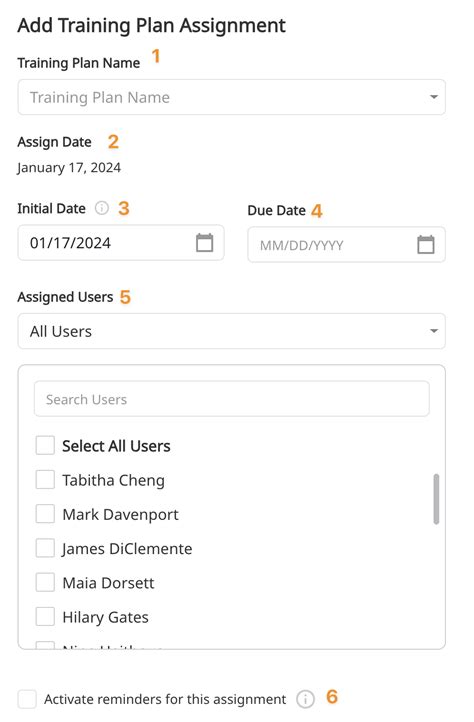
Task: Click into the Search Users field
Action: pyautogui.click(x=232, y=399)
